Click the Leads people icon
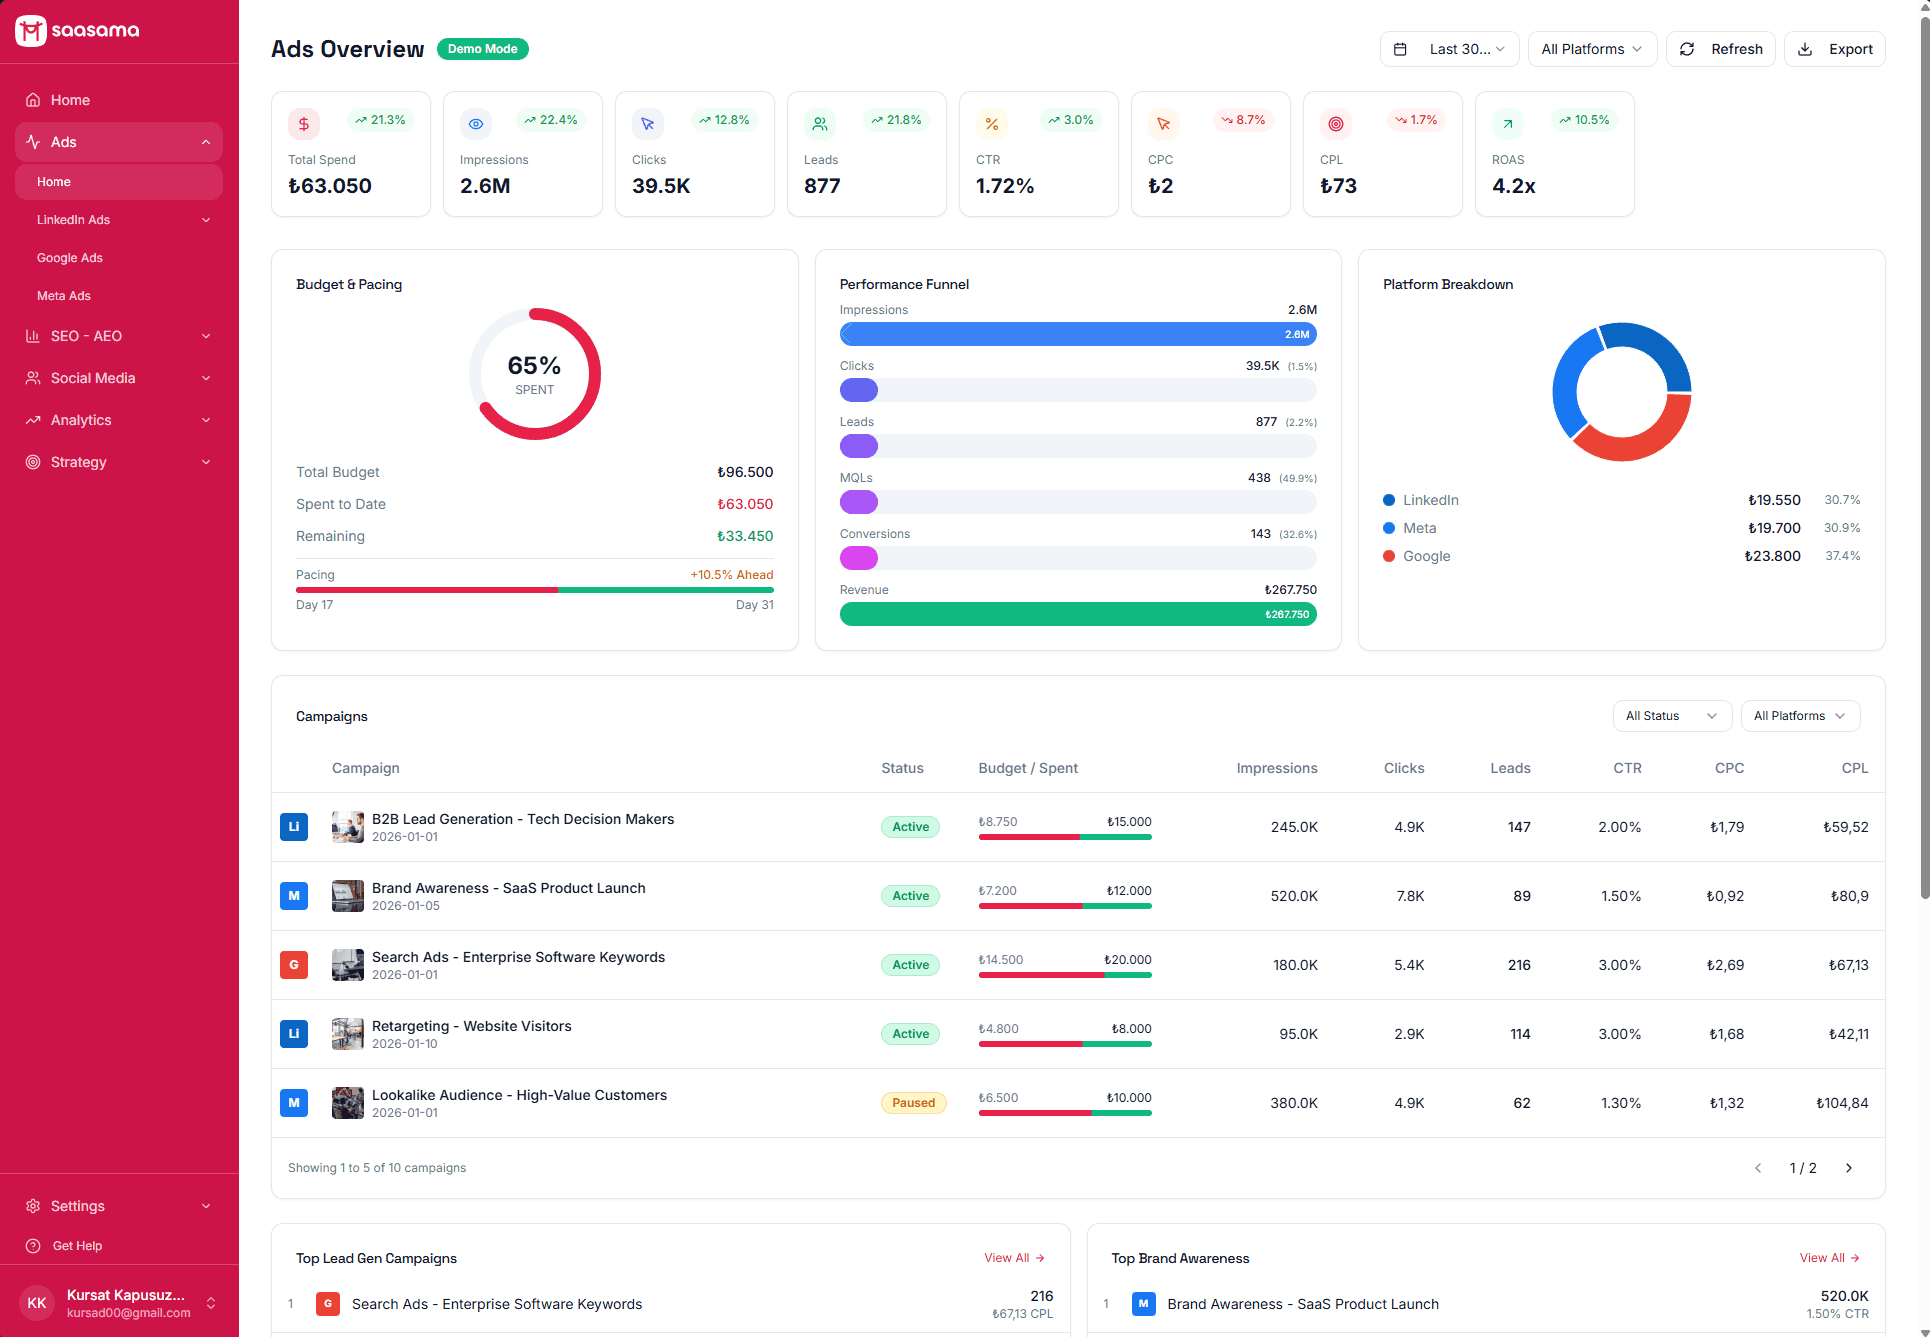Screen dimensions: 1930x1337 820,124
